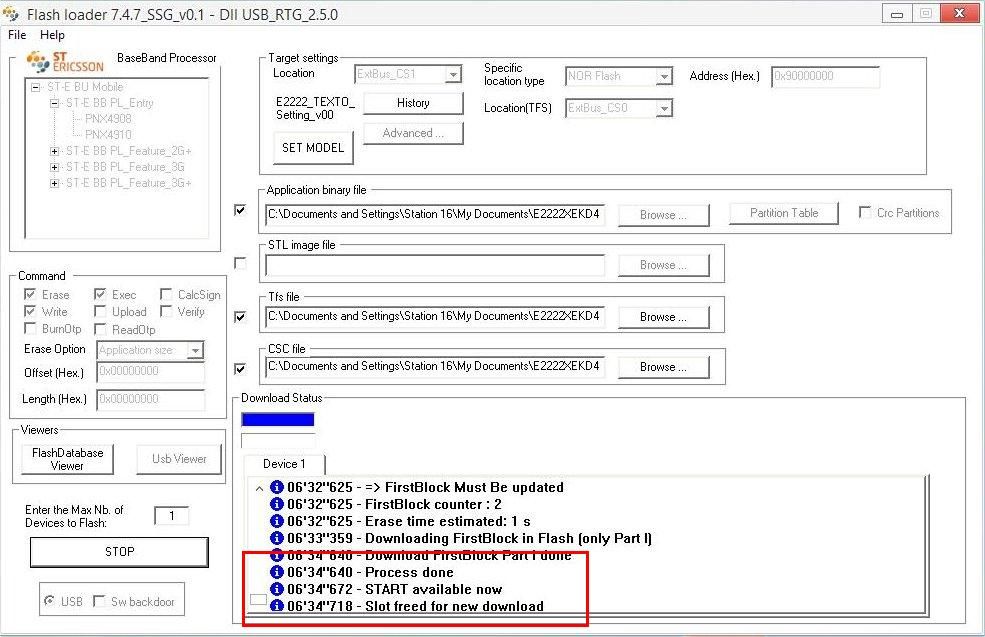
Task: Expand the ST-E BB PL_Feature_3G+ node
Action: point(55,183)
